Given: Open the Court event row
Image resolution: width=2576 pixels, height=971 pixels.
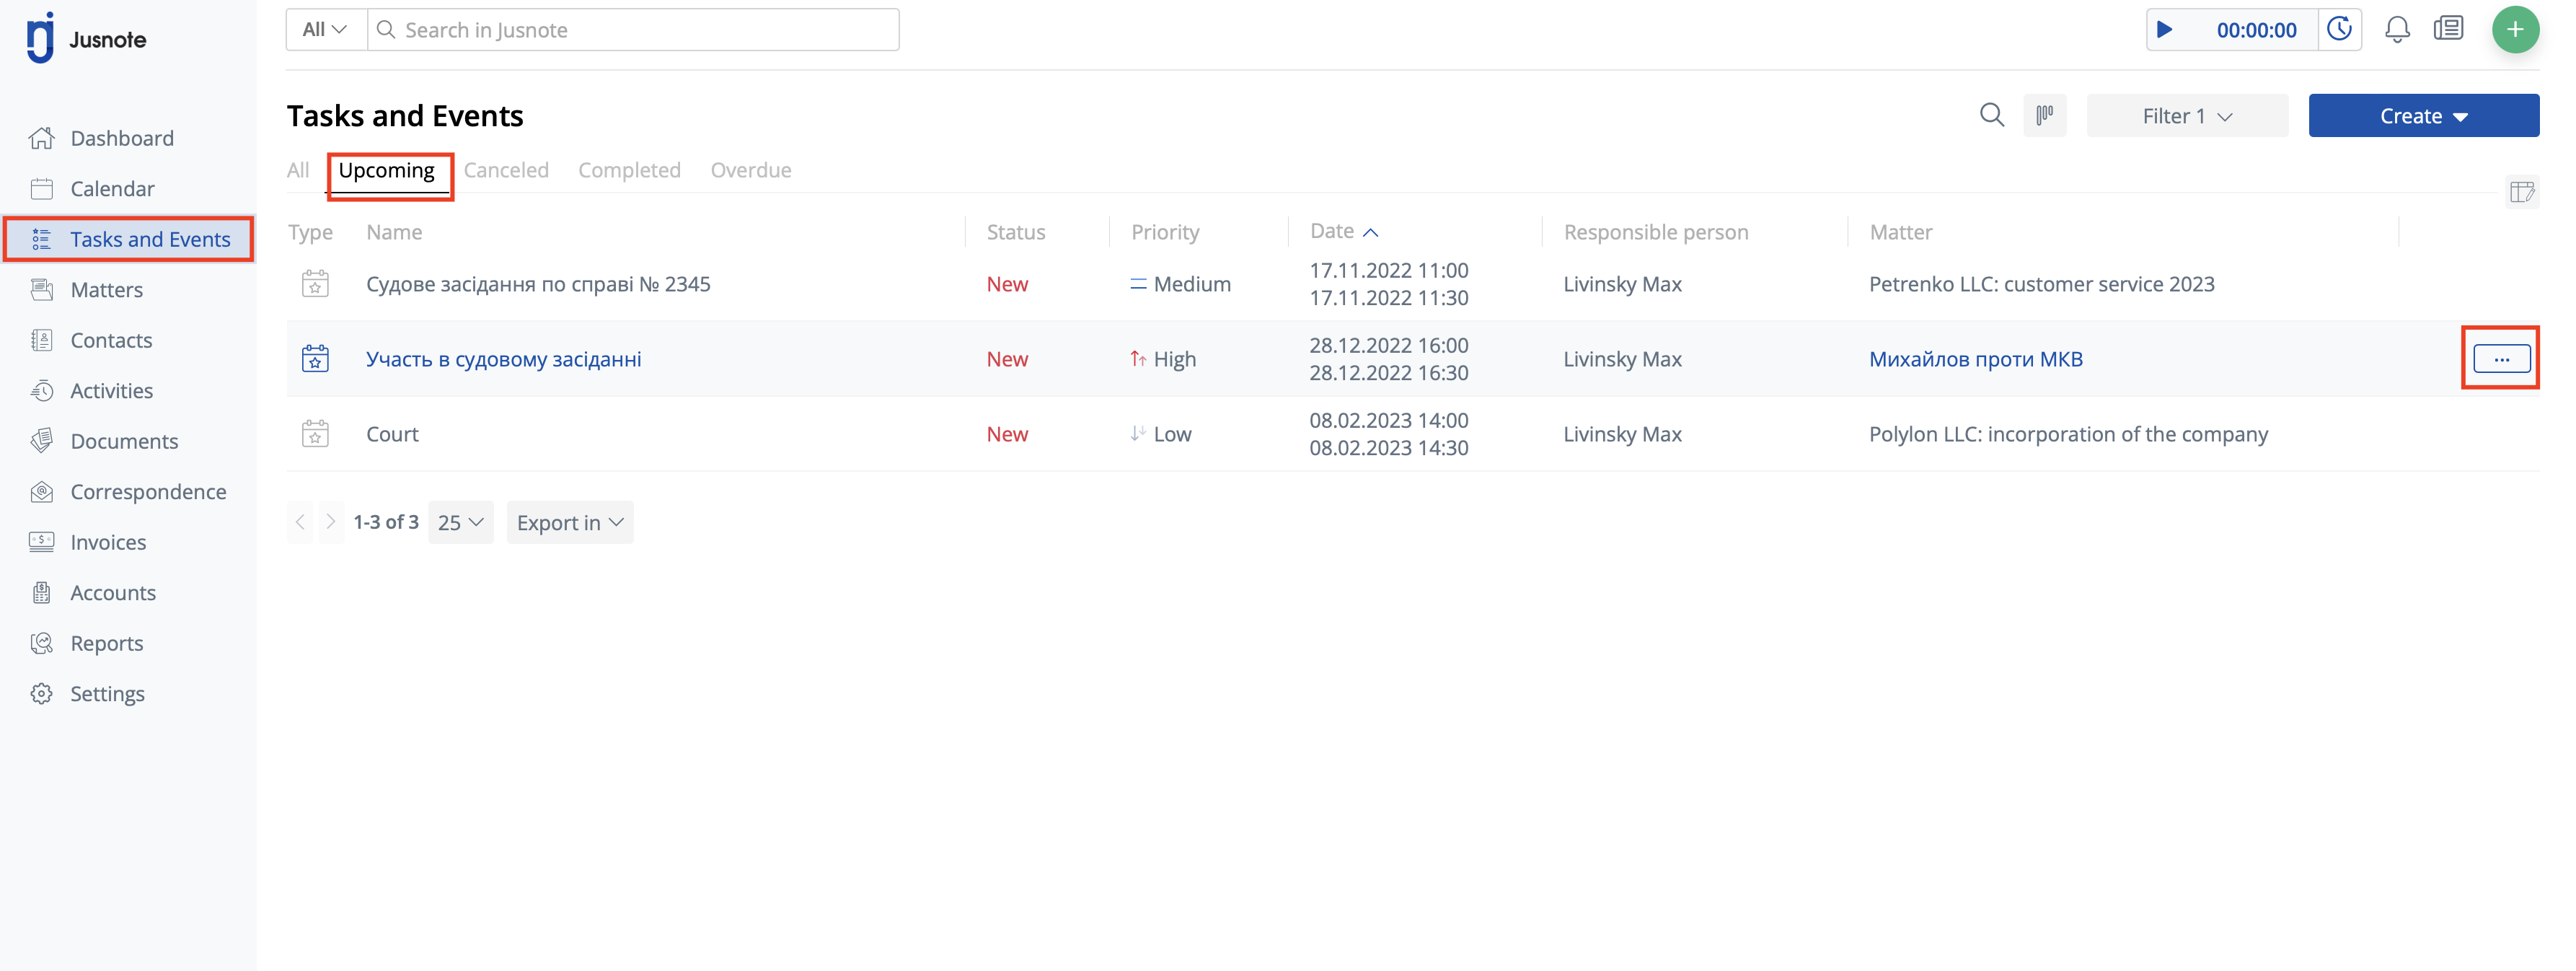Looking at the screenshot, I should point(392,434).
